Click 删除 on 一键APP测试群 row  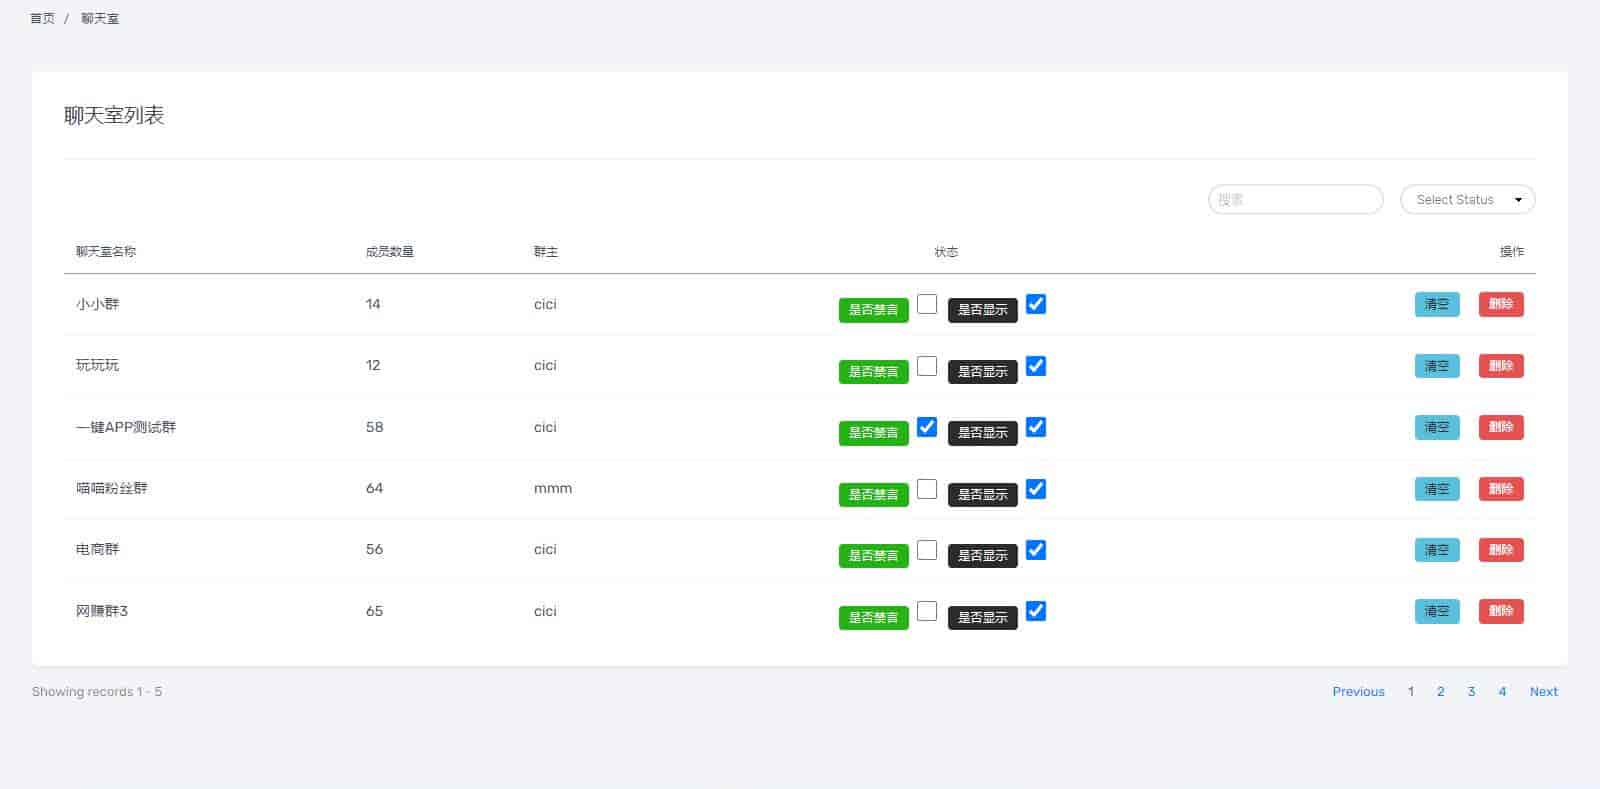1501,427
